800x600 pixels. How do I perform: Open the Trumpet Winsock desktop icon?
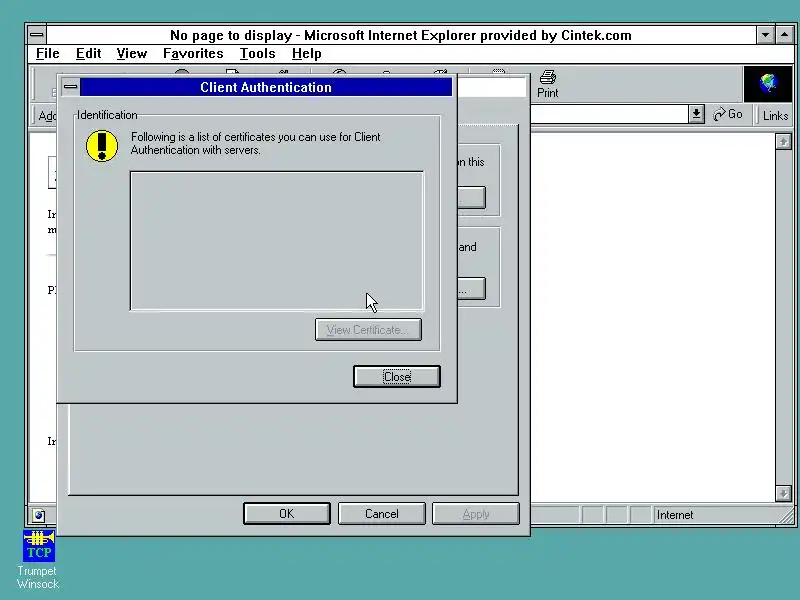[x=38, y=560]
